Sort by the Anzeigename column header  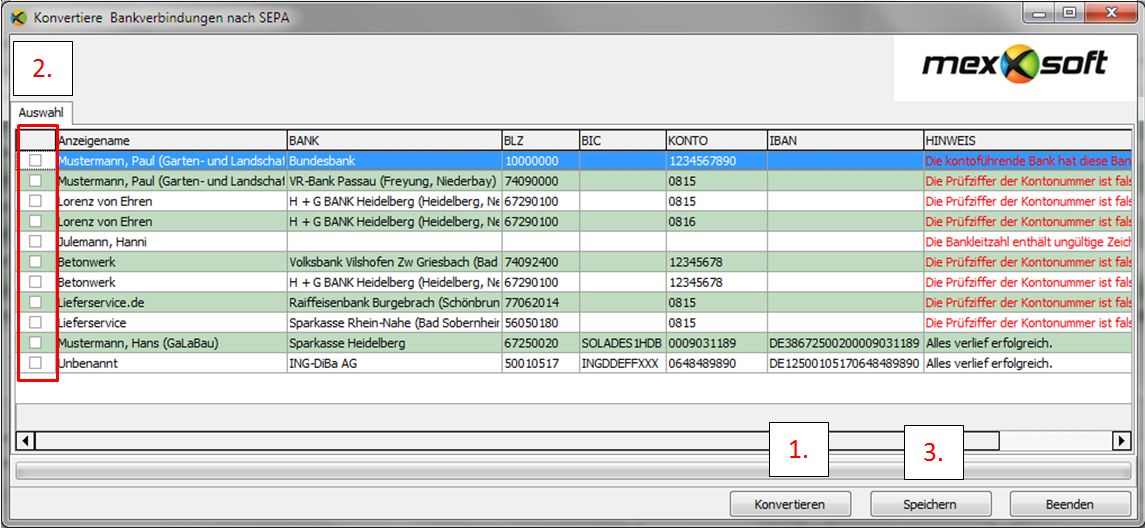click(171, 140)
